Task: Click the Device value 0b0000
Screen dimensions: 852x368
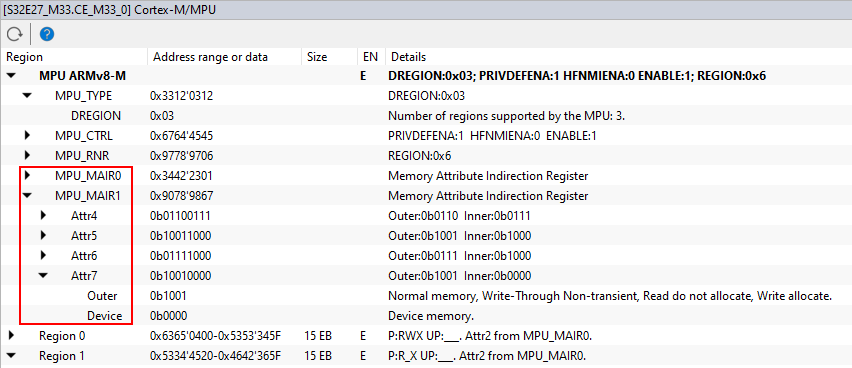Action: click(x=169, y=316)
